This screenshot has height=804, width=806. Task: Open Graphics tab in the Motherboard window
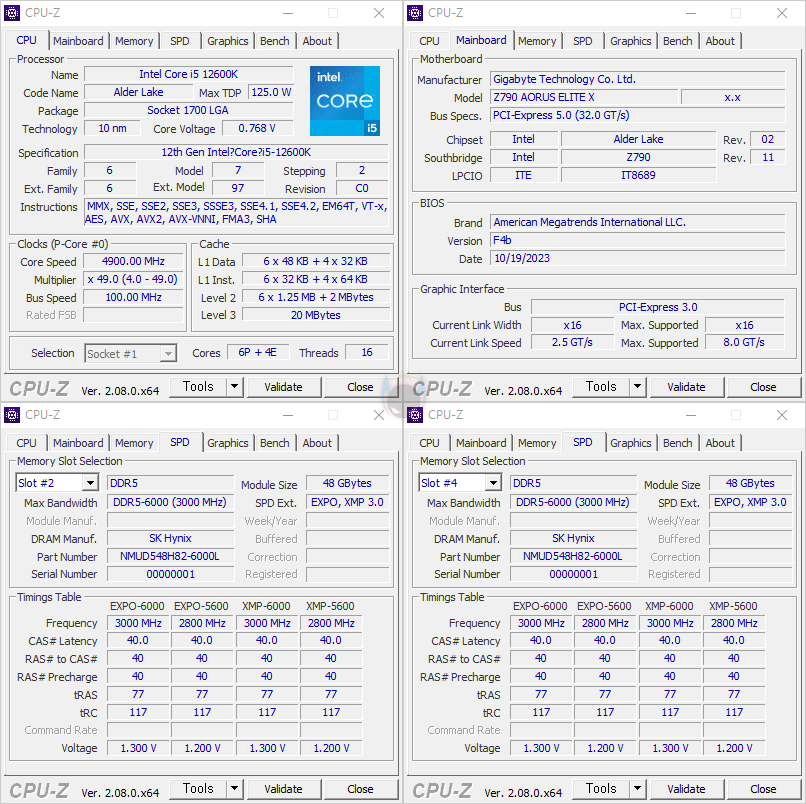(631, 41)
